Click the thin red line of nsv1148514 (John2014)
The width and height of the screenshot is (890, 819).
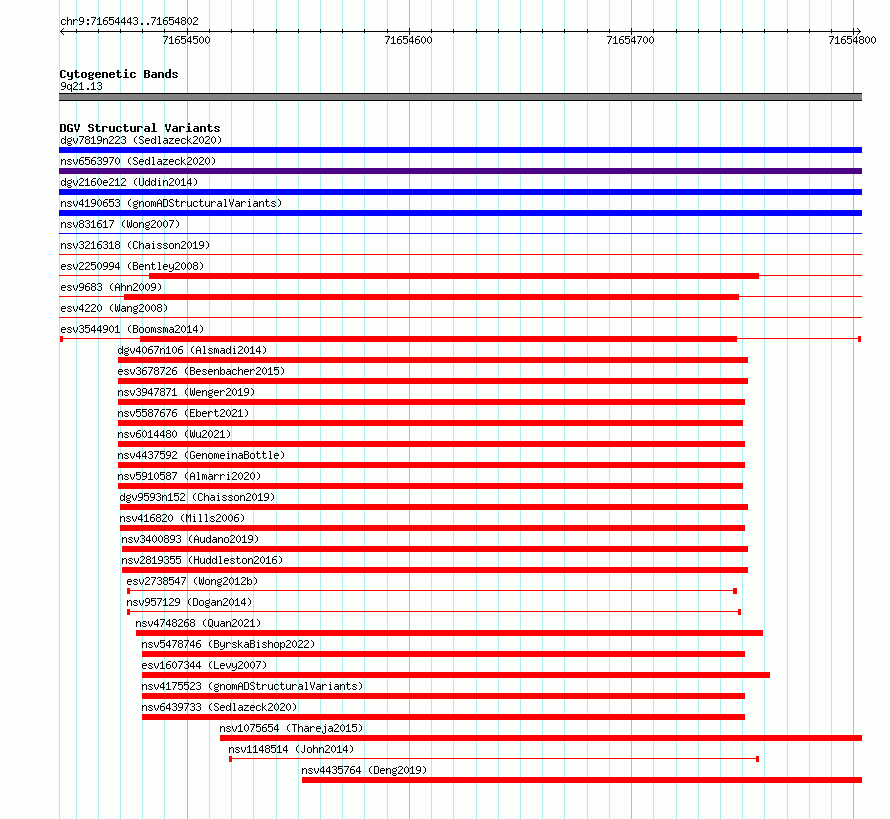(494, 759)
